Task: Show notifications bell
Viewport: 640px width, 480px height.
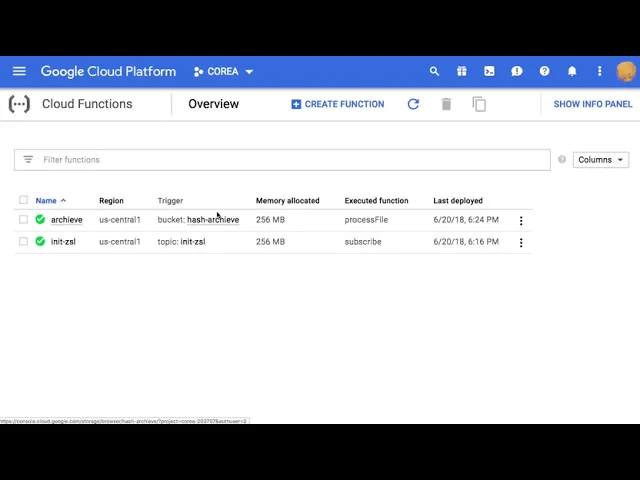Action: pyautogui.click(x=572, y=71)
